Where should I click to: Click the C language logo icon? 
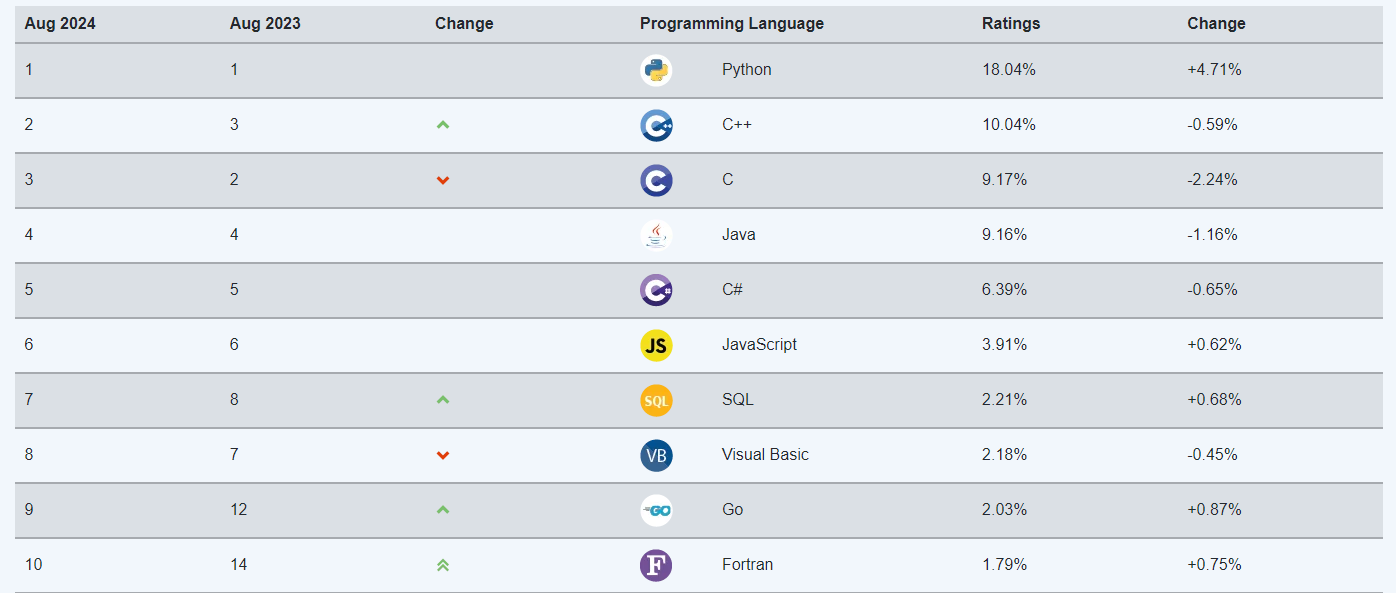click(x=656, y=180)
